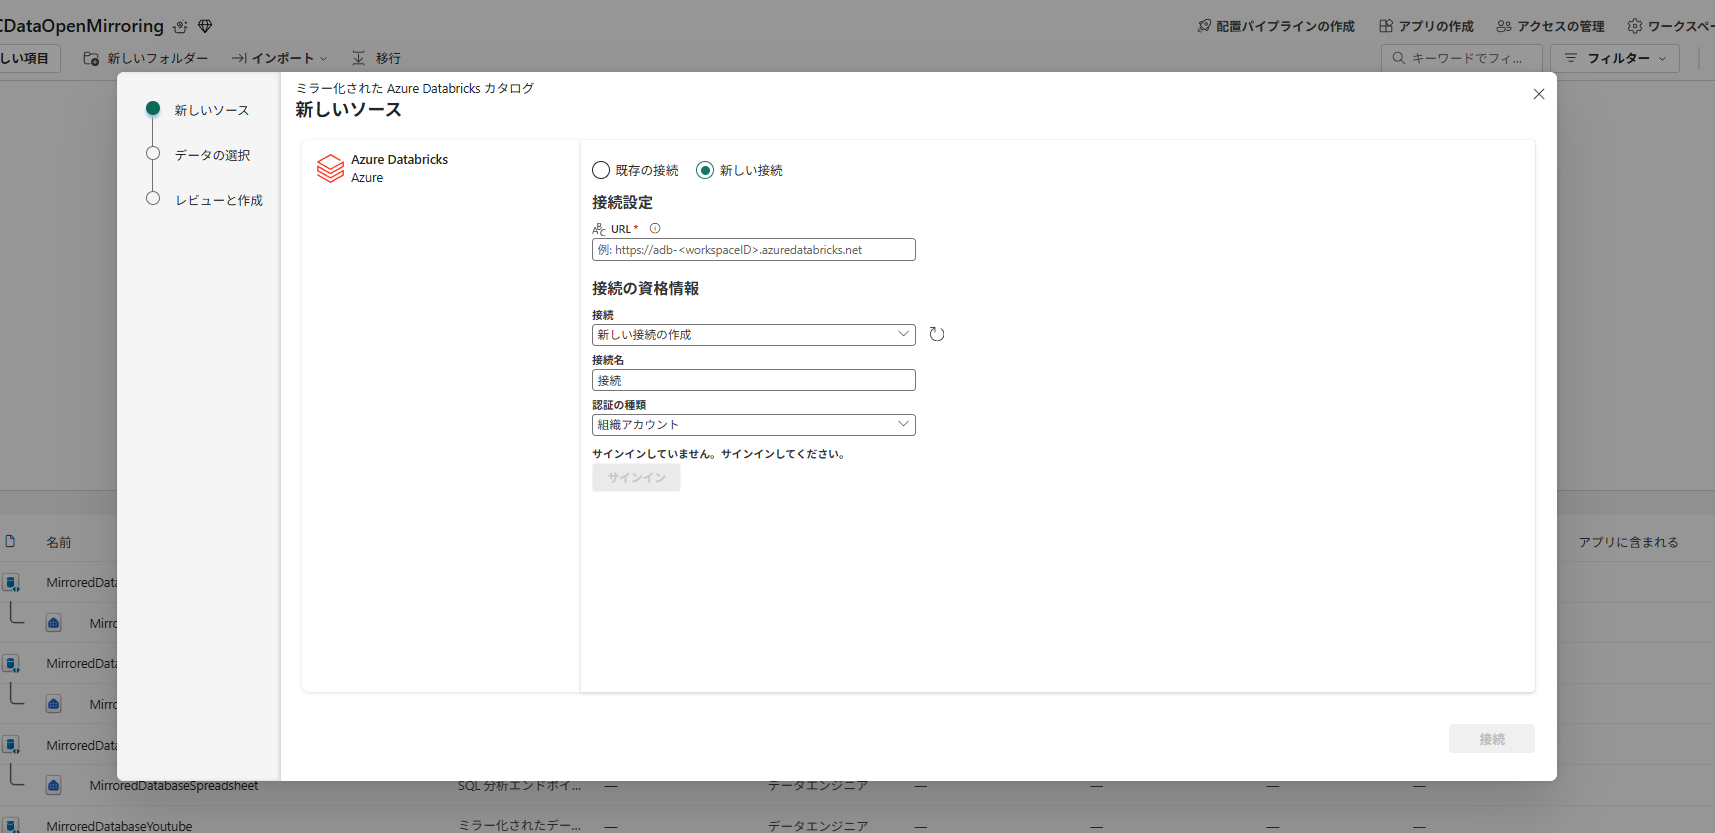Click the MirroredDatabaseSpreadsheet endpoint icon
This screenshot has height=833, width=1715.
coord(54,785)
